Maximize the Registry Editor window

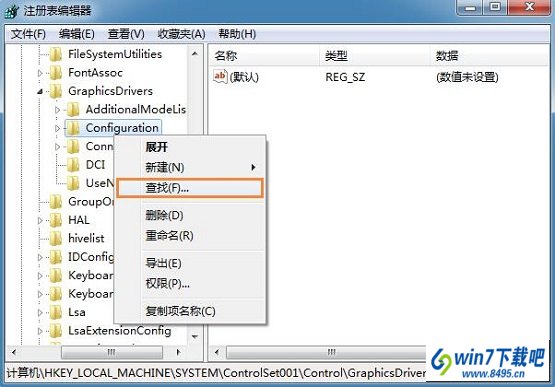click(x=495, y=7)
